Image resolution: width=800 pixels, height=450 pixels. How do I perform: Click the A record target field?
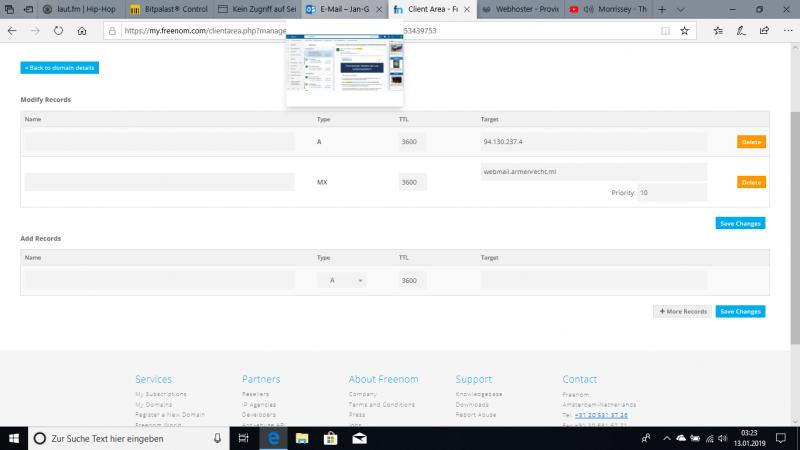(593, 142)
